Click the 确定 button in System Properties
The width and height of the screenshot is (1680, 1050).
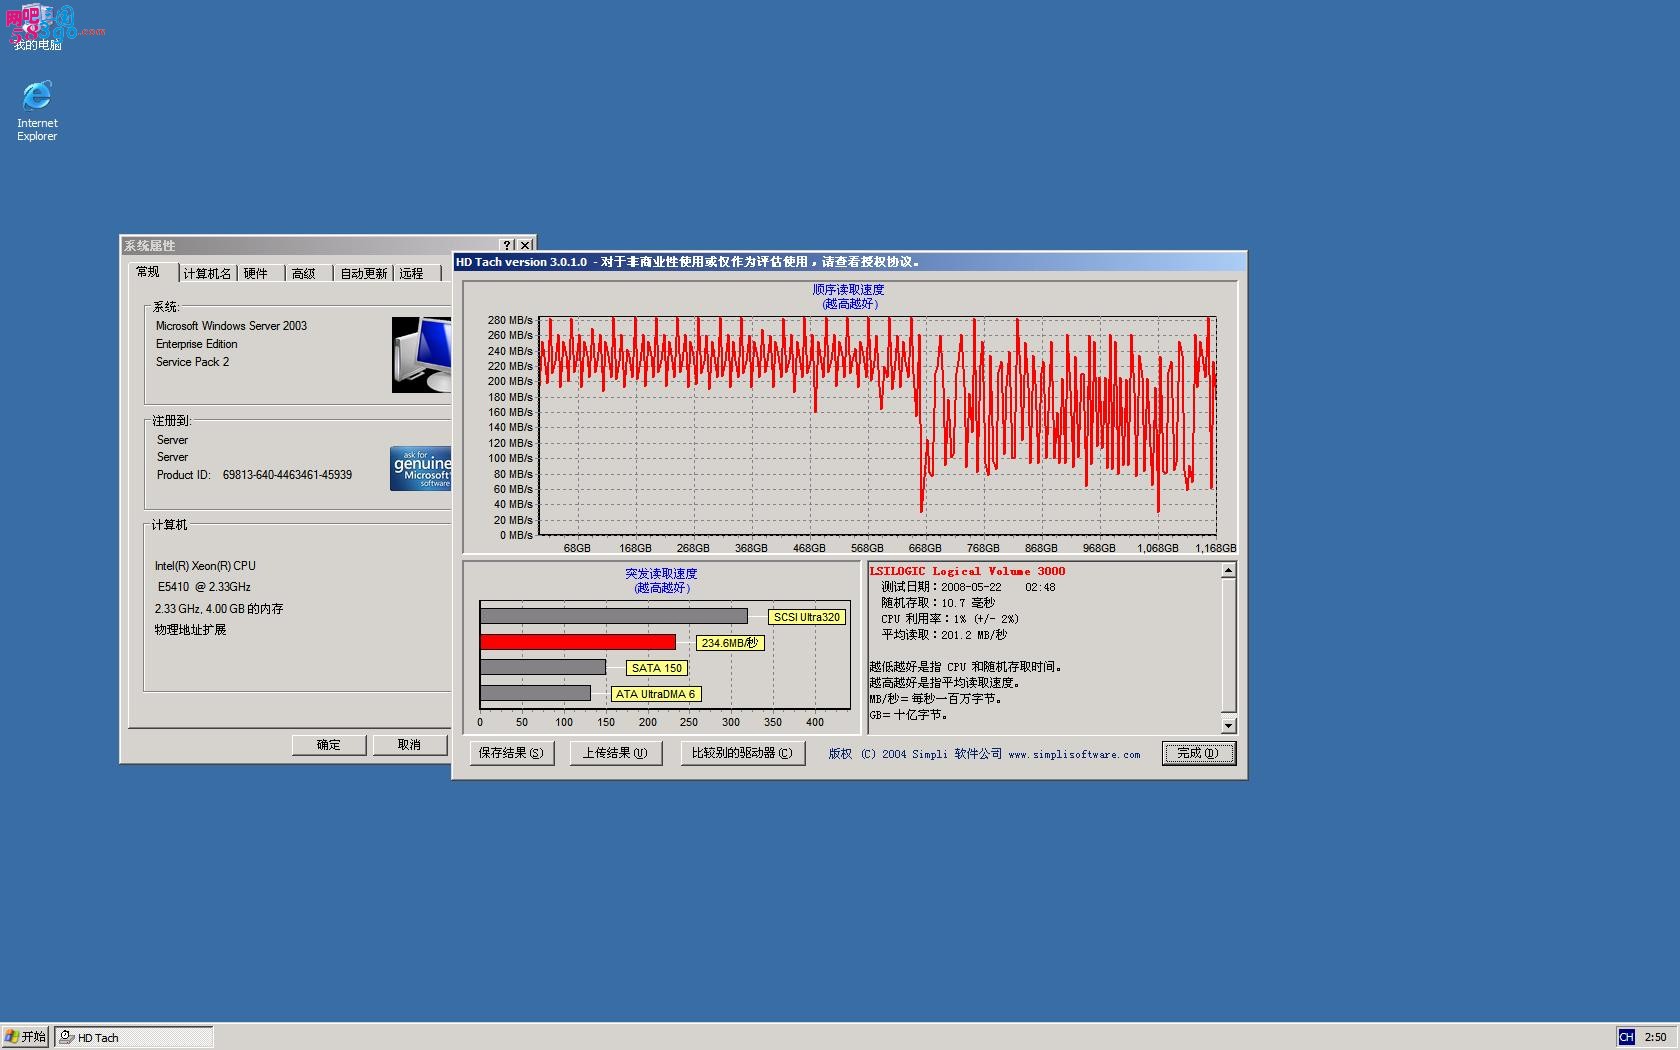pyautogui.click(x=329, y=745)
